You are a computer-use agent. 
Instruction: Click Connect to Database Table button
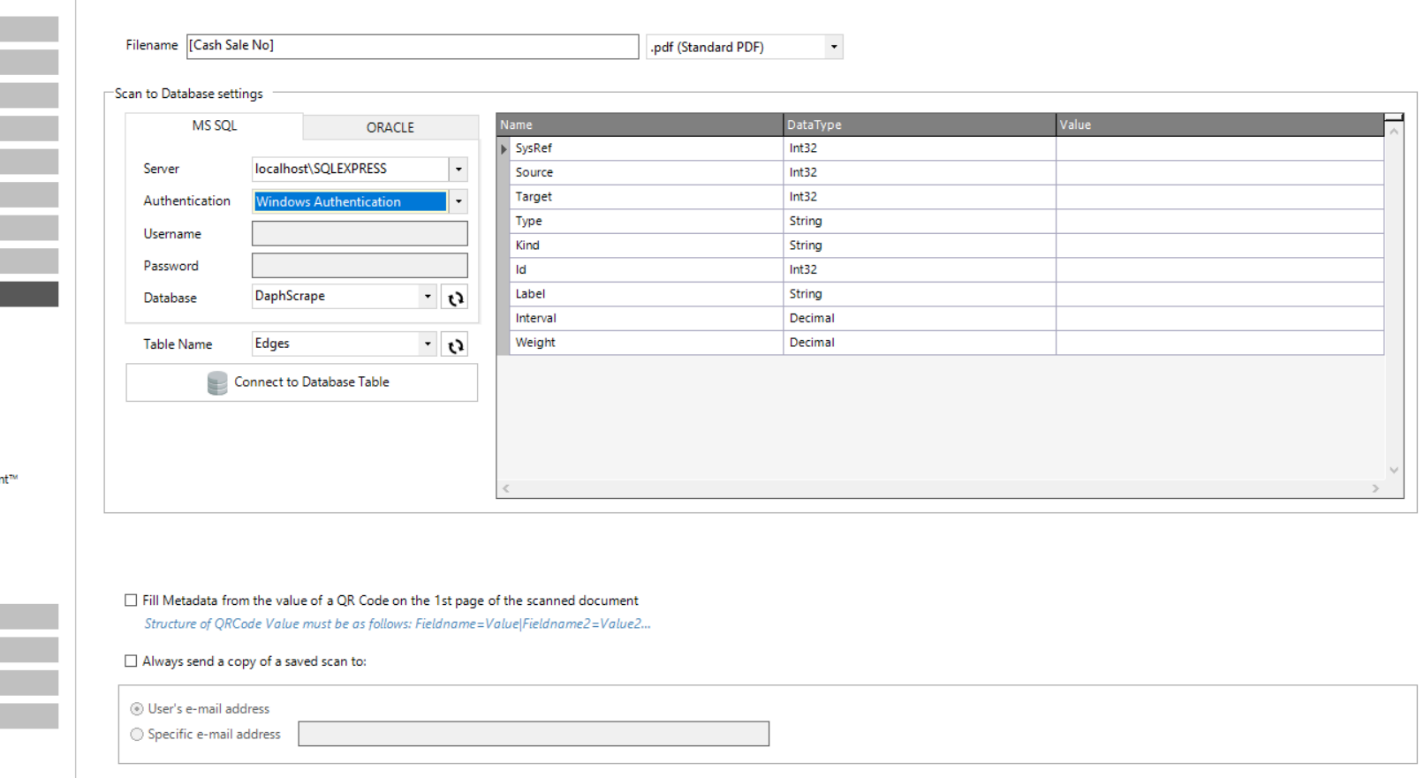pos(301,382)
